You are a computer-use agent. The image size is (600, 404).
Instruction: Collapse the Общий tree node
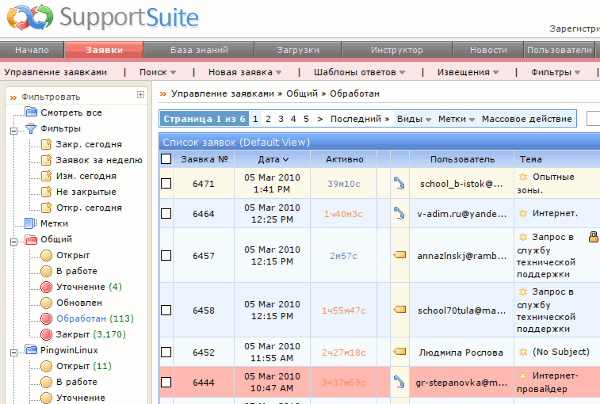click(13, 240)
